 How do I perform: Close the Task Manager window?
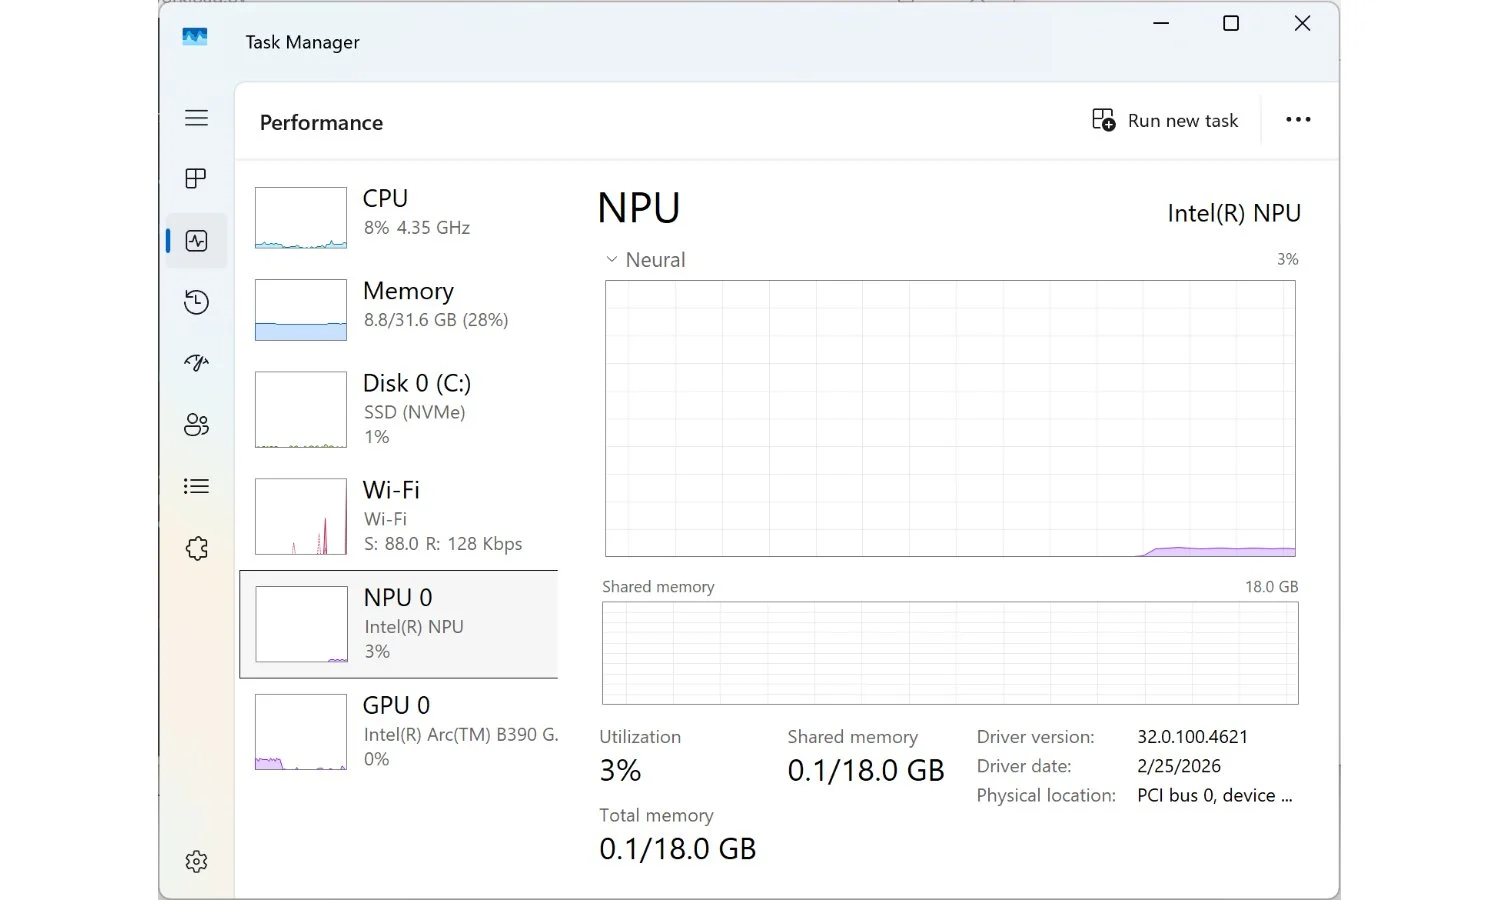(x=1302, y=23)
